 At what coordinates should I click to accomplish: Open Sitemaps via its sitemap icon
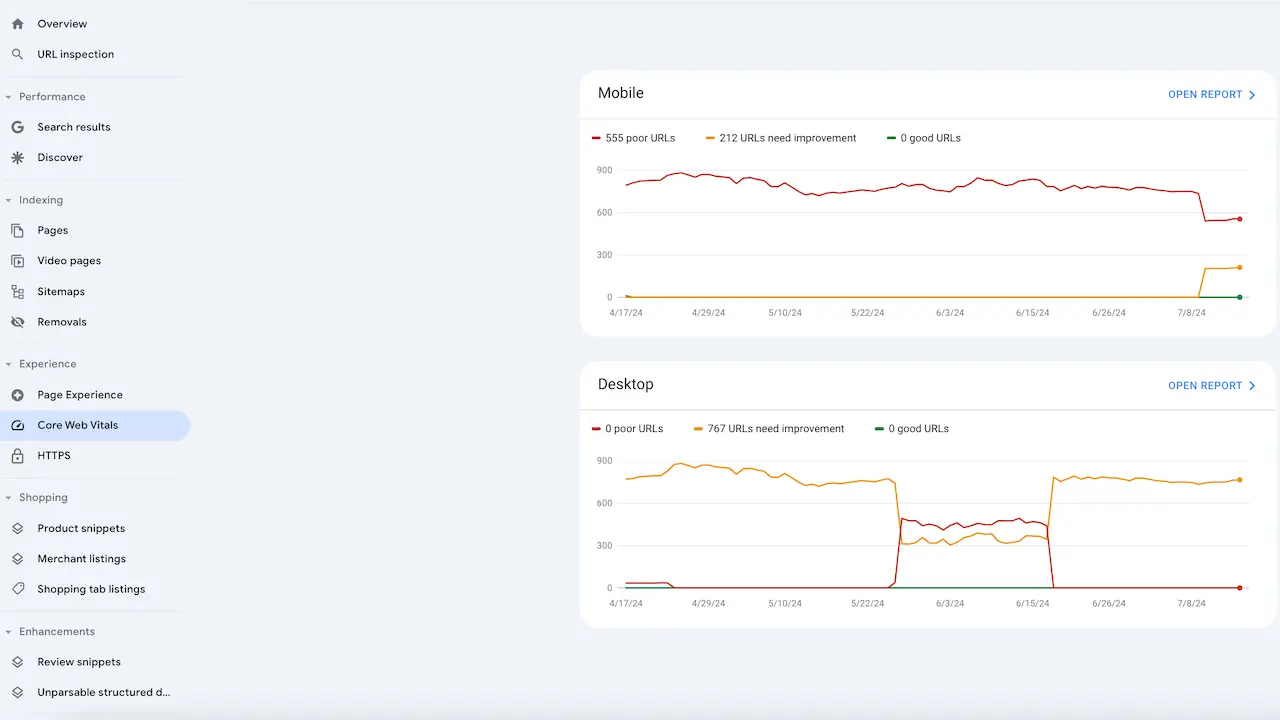pyautogui.click(x=18, y=291)
